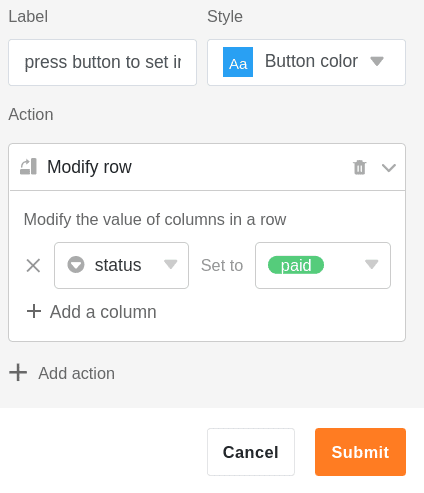Expand the Set to value dropdown arrow
The width and height of the screenshot is (424, 493).
tap(371, 264)
